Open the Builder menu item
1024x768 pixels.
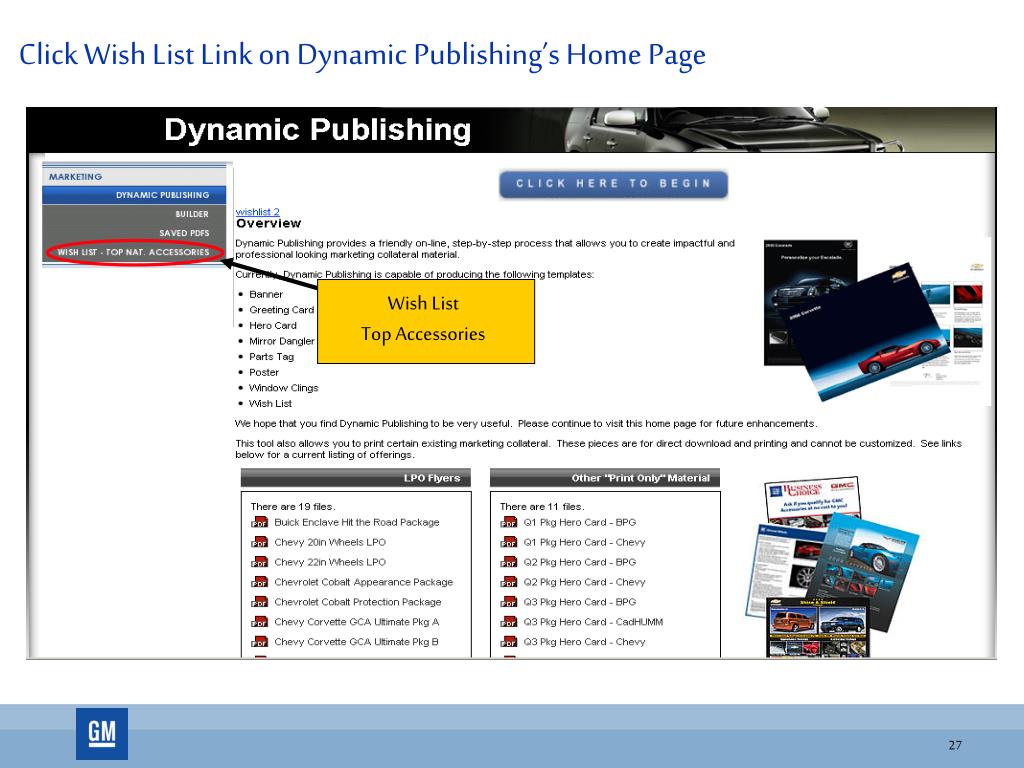click(x=134, y=214)
